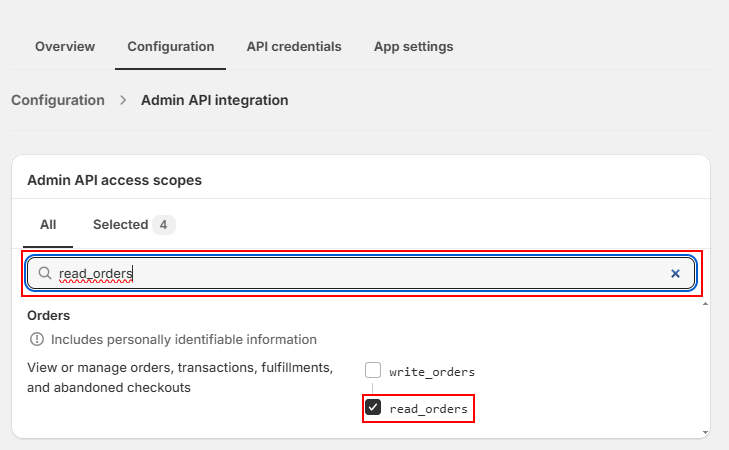Clear the read_orders search with the X icon
Viewport: 729px width, 450px height.
[x=675, y=273]
